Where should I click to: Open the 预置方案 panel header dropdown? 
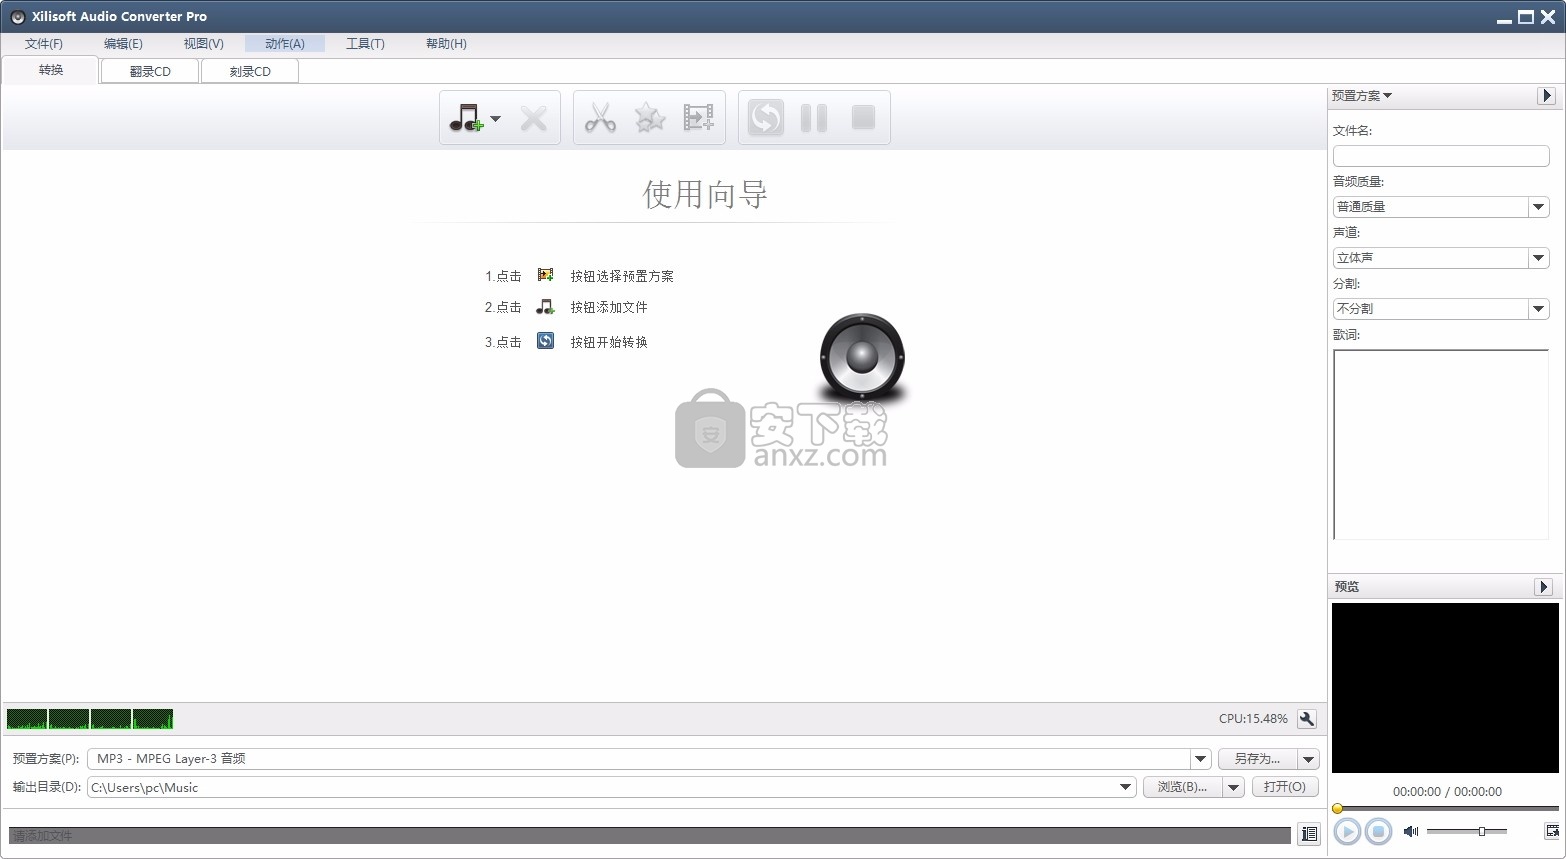pos(1362,96)
